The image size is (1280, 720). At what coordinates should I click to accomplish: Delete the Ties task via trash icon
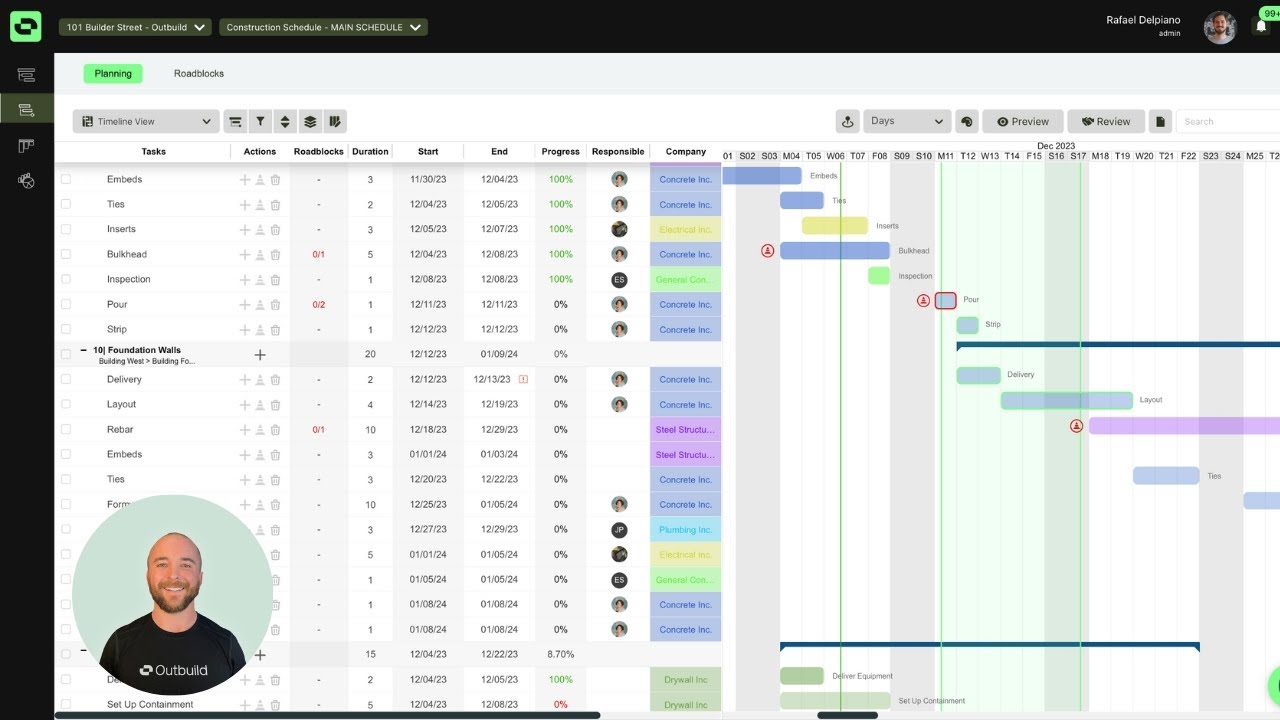tap(275, 205)
